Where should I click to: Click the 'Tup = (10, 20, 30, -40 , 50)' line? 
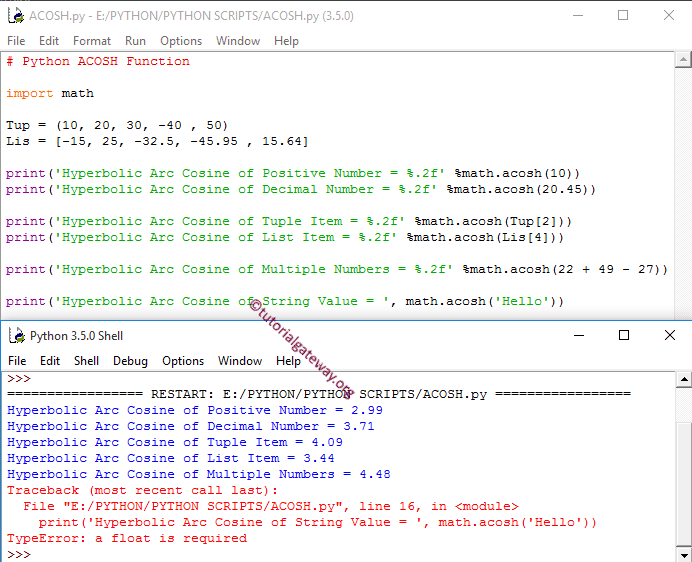coord(117,125)
